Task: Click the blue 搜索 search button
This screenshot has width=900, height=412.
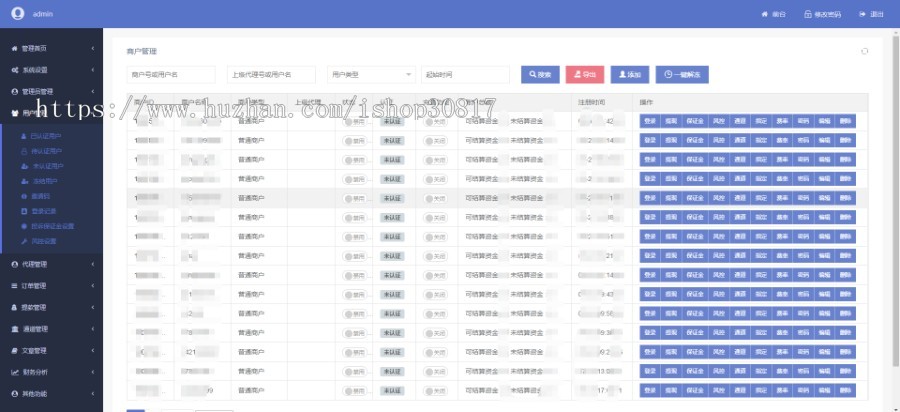Action: click(x=540, y=74)
